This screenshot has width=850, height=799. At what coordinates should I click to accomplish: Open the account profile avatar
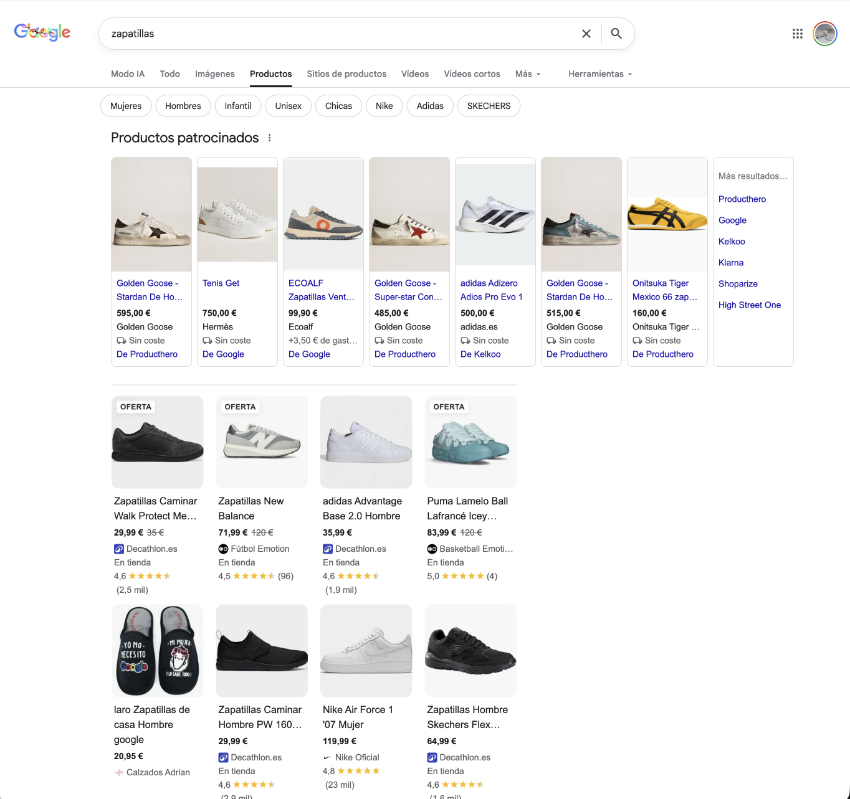pos(825,34)
